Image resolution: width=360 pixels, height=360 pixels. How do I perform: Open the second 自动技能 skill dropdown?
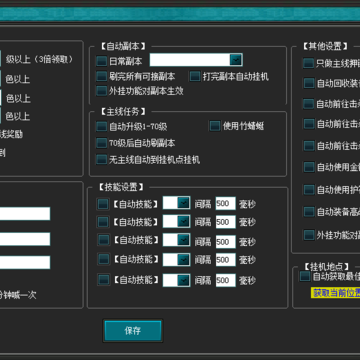pyautogui.click(x=183, y=221)
